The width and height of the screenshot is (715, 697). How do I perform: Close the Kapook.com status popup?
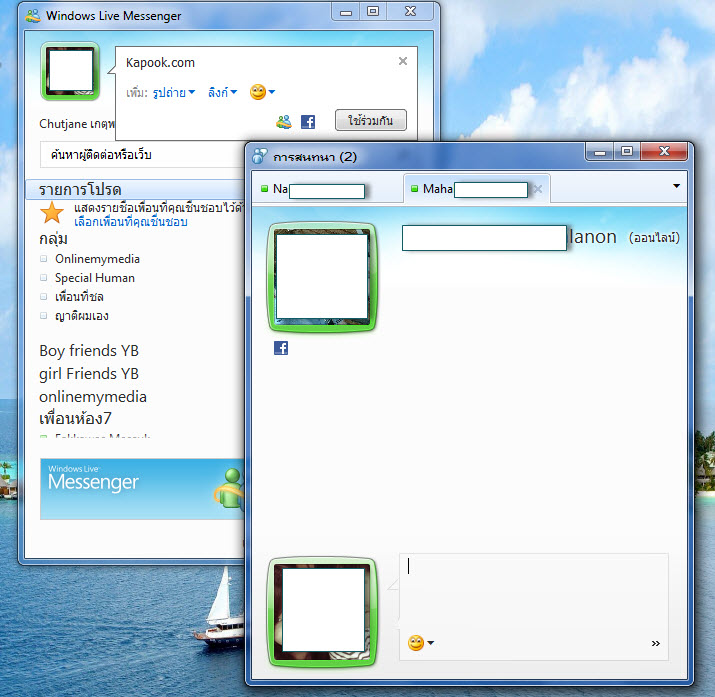pyautogui.click(x=403, y=61)
